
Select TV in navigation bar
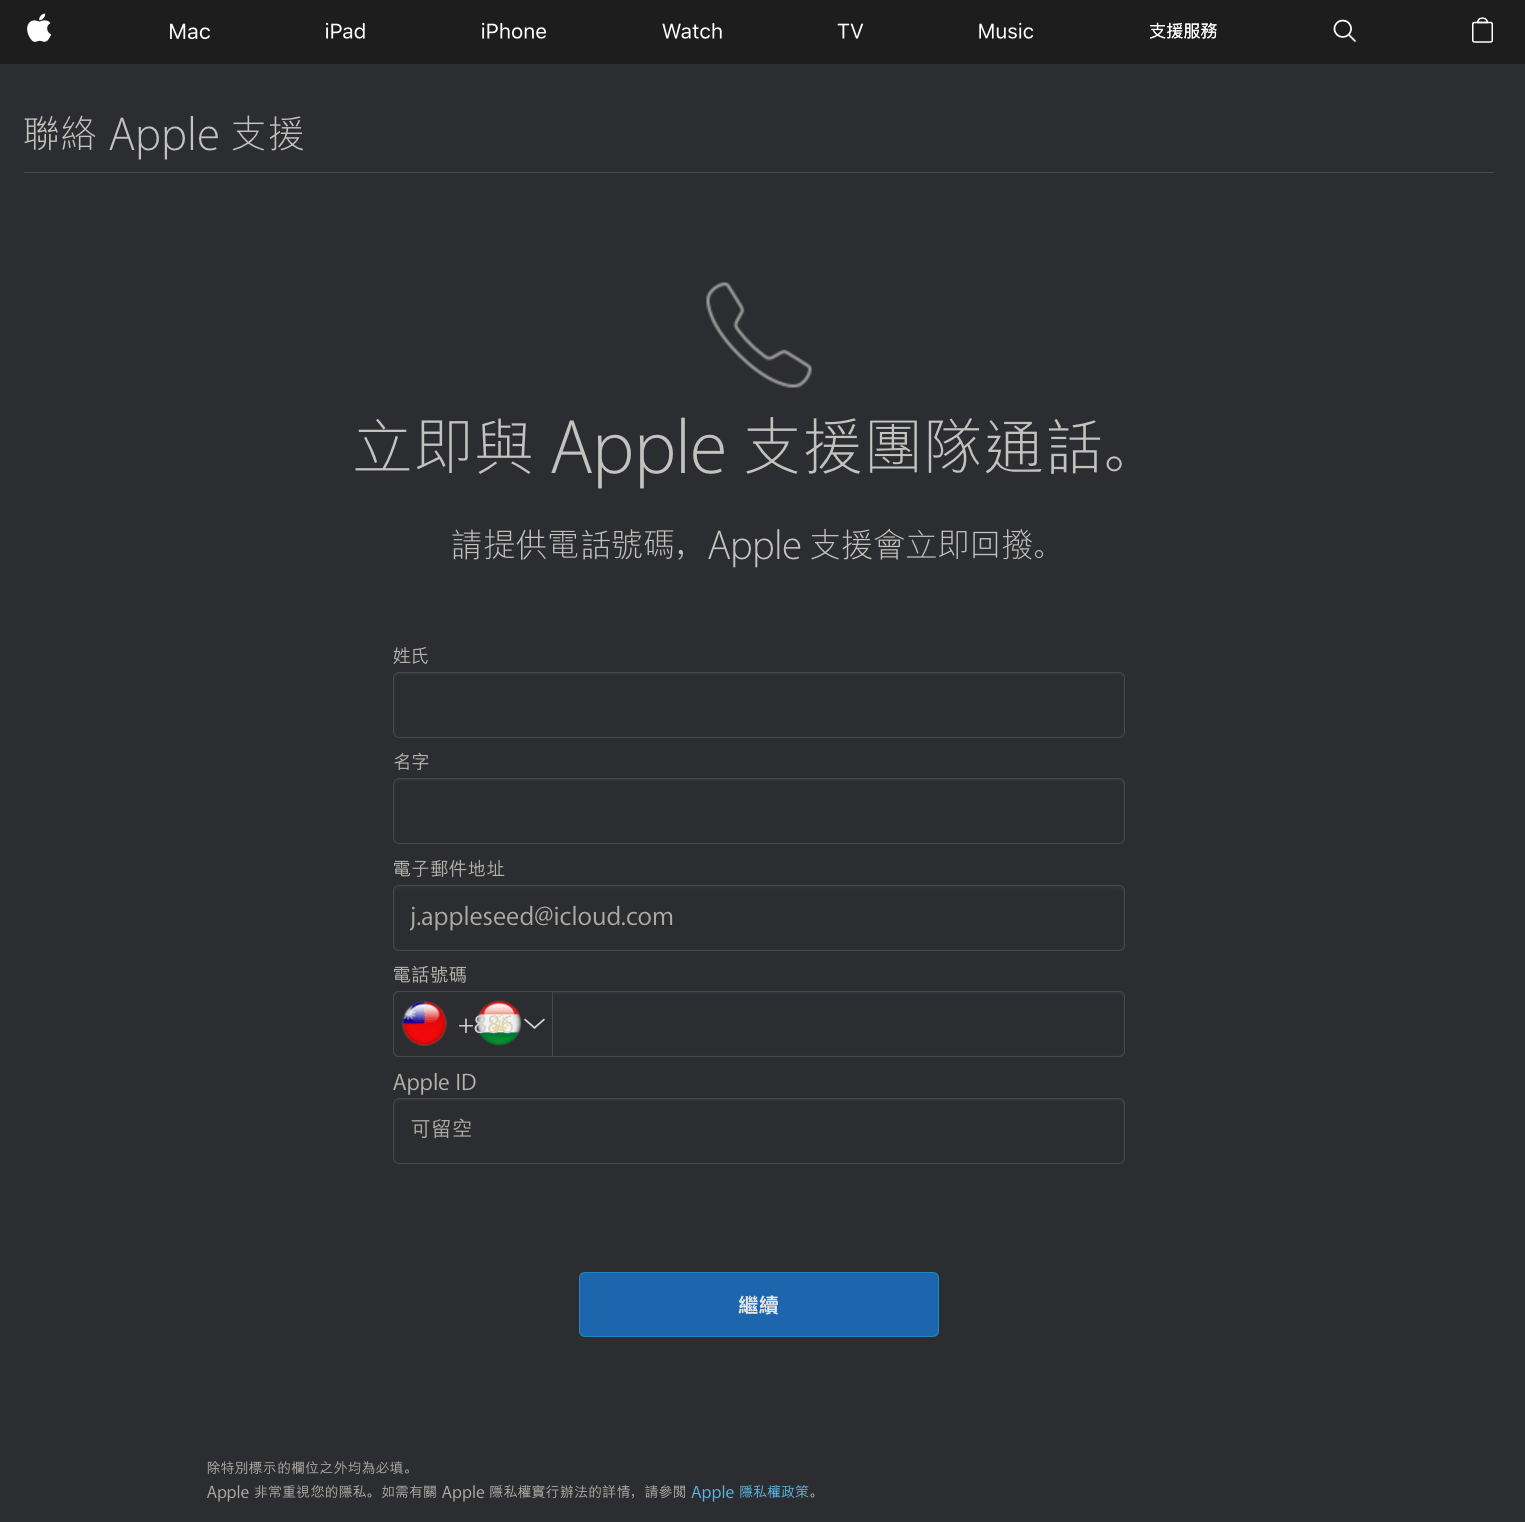coord(850,31)
